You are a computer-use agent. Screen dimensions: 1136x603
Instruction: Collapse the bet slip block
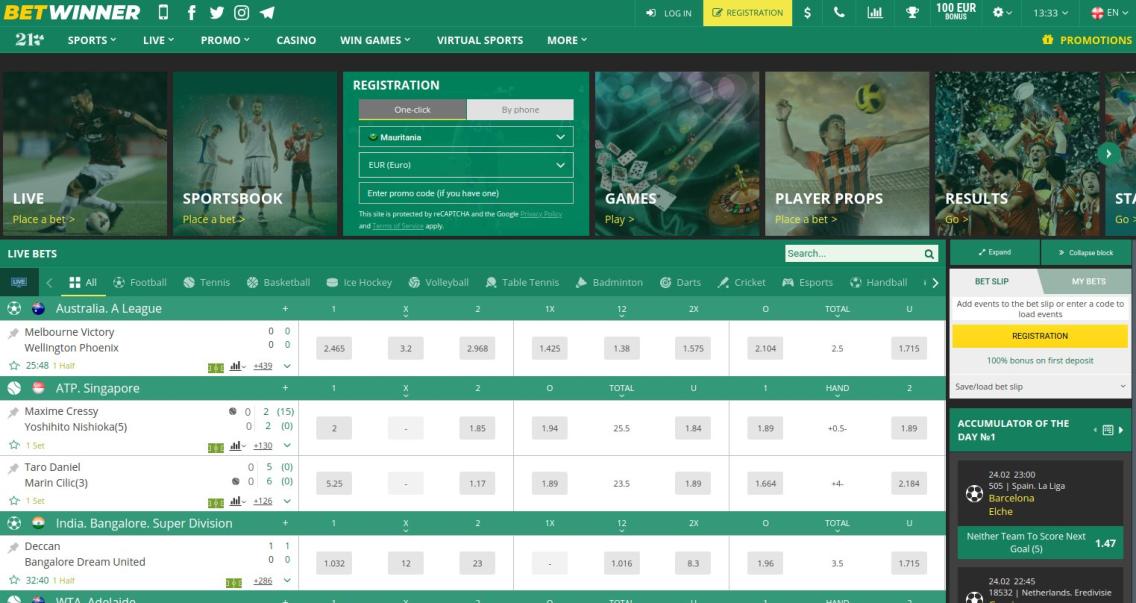click(1085, 252)
